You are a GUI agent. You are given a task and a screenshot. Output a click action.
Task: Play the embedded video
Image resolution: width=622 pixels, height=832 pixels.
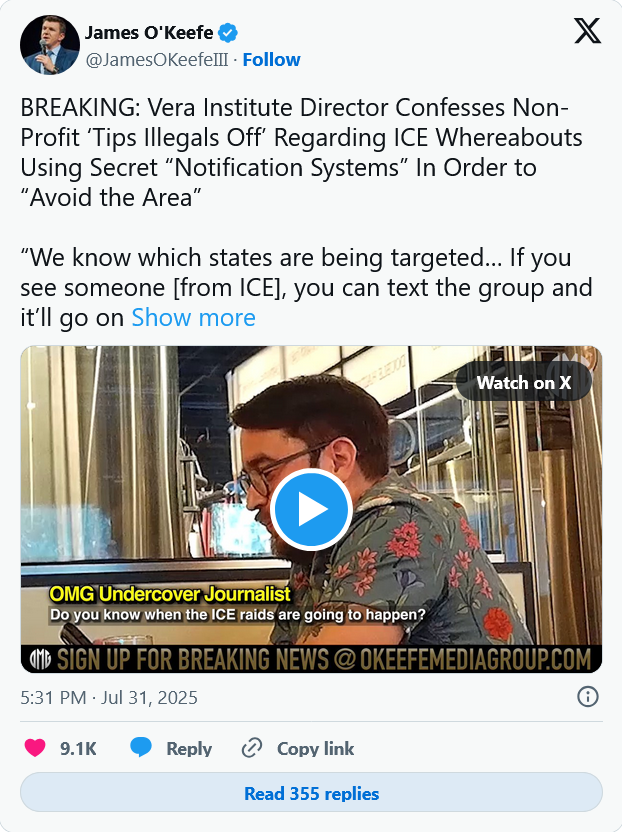[311, 509]
